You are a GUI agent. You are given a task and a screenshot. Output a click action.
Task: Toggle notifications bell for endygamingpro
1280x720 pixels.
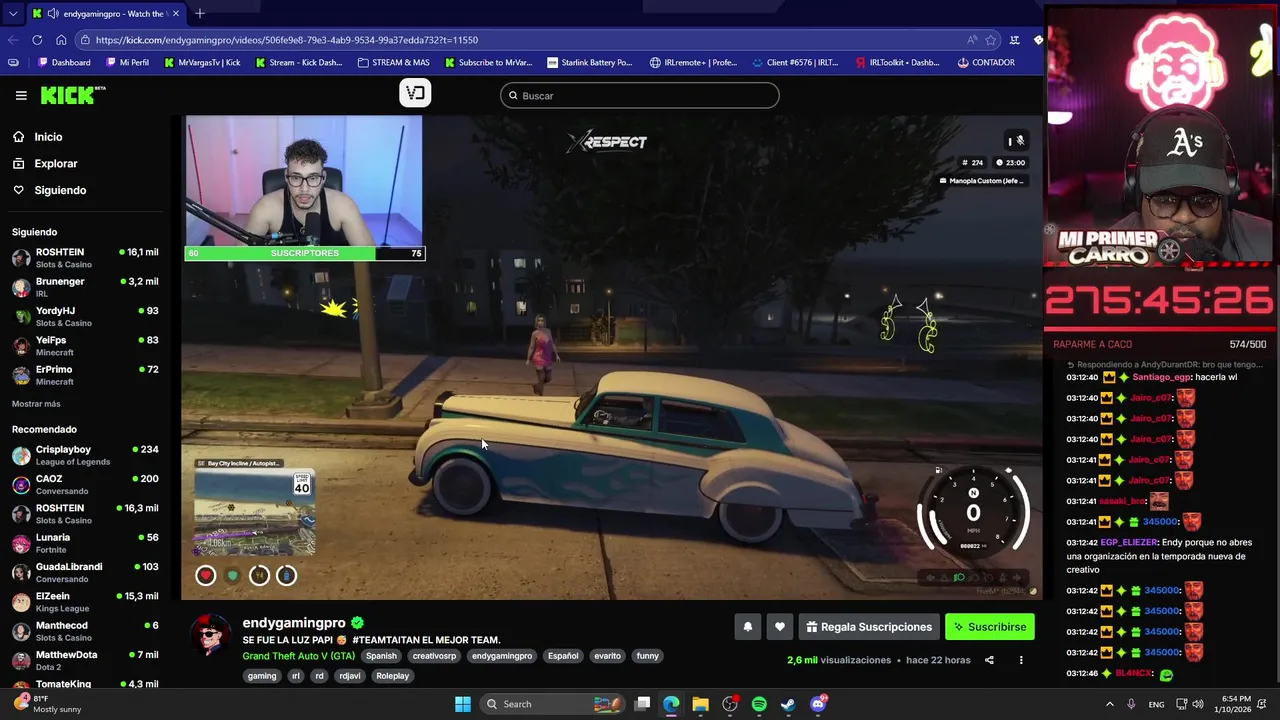747,627
